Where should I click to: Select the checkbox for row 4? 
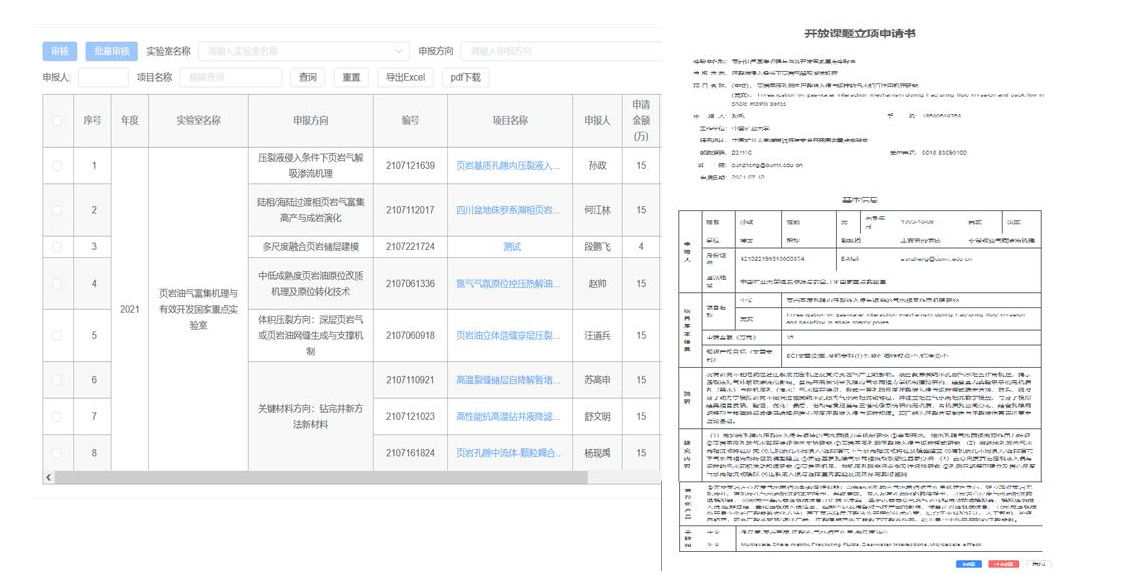(x=57, y=284)
